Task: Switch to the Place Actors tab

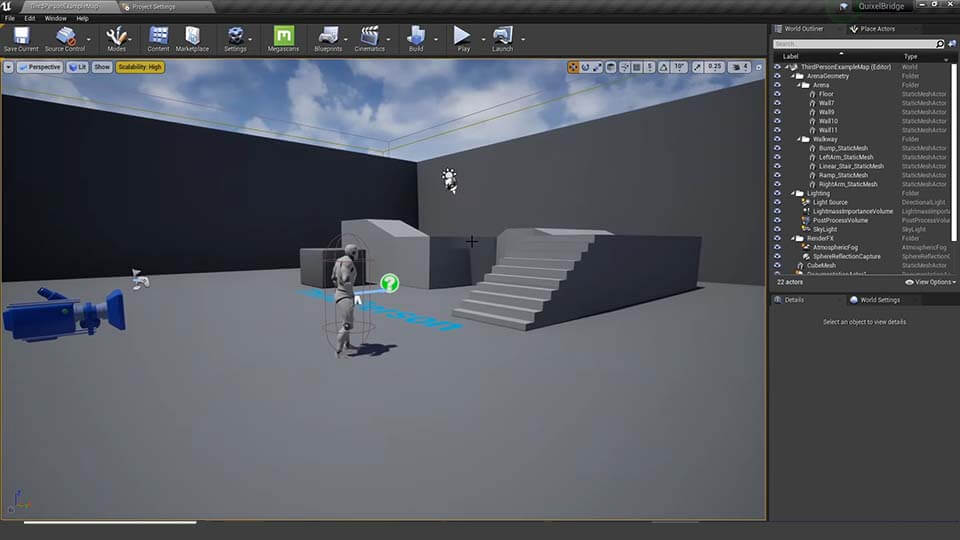Action: click(x=877, y=29)
